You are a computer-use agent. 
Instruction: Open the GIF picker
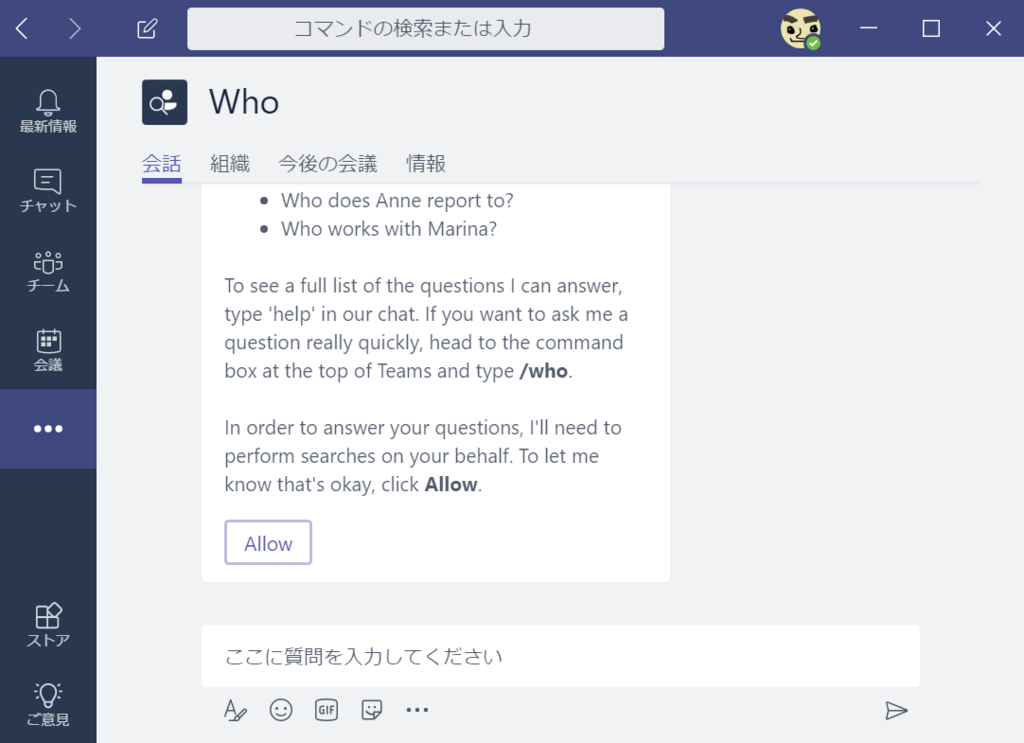click(x=327, y=710)
